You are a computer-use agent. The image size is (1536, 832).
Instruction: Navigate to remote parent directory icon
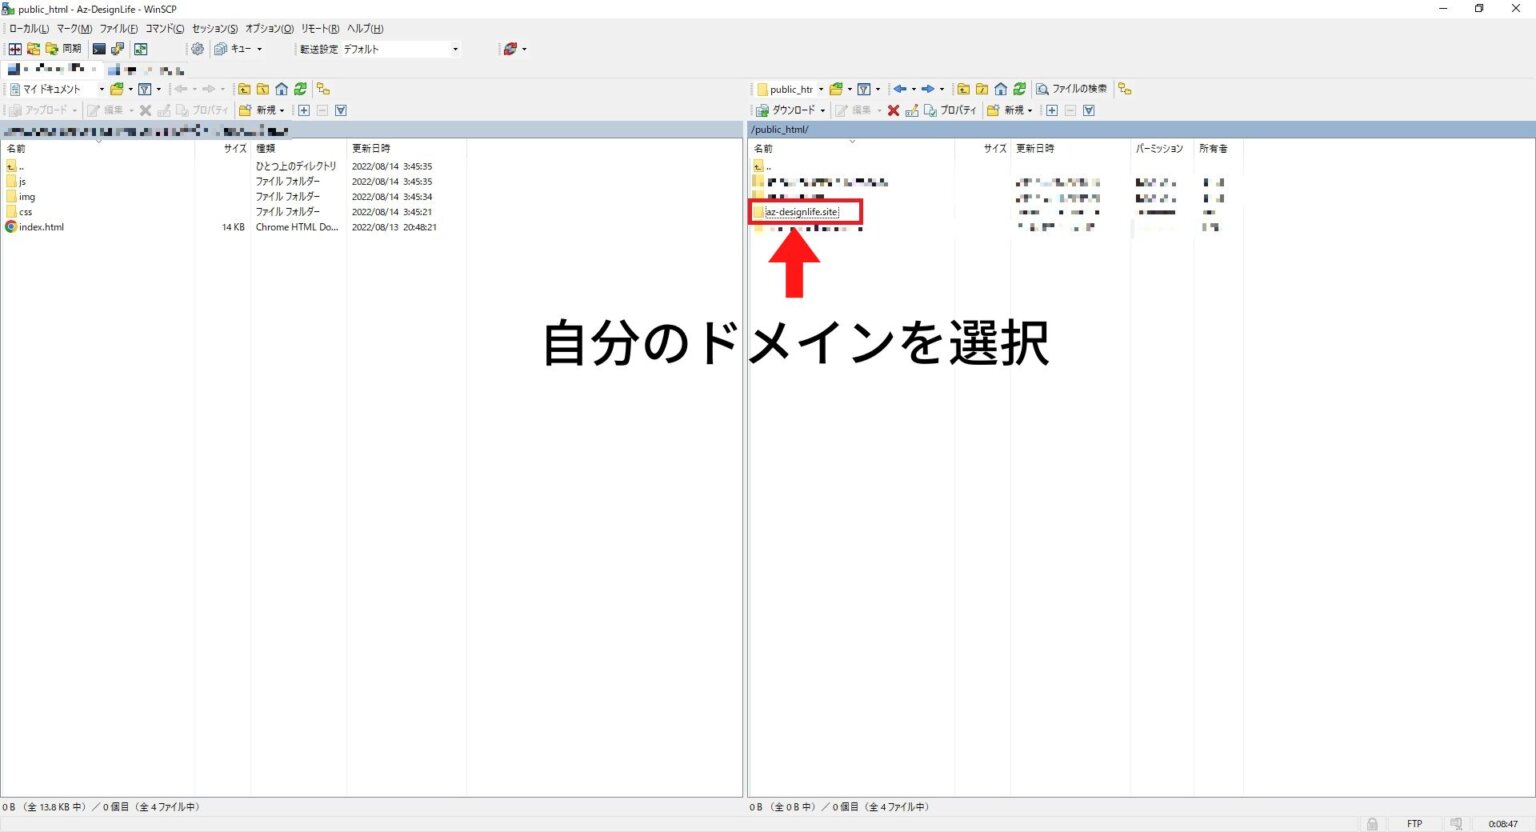(963, 89)
